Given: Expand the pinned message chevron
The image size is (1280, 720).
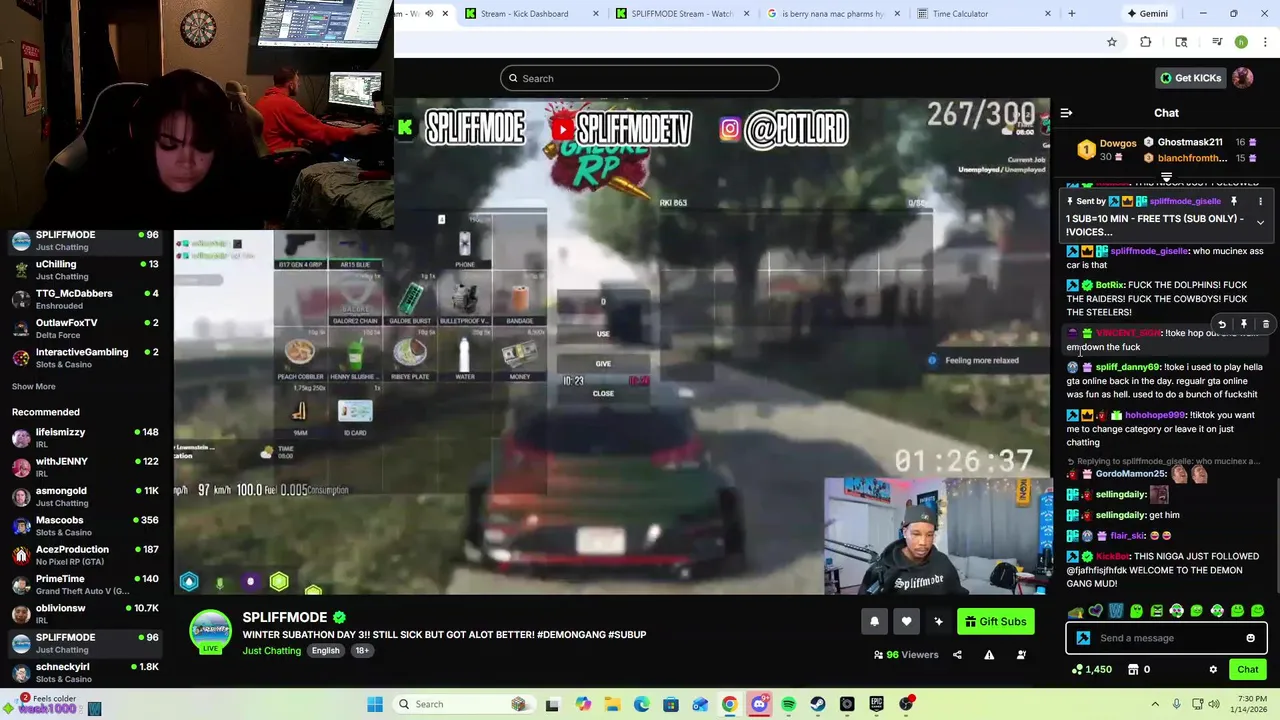Looking at the screenshot, I should click(1260, 222).
